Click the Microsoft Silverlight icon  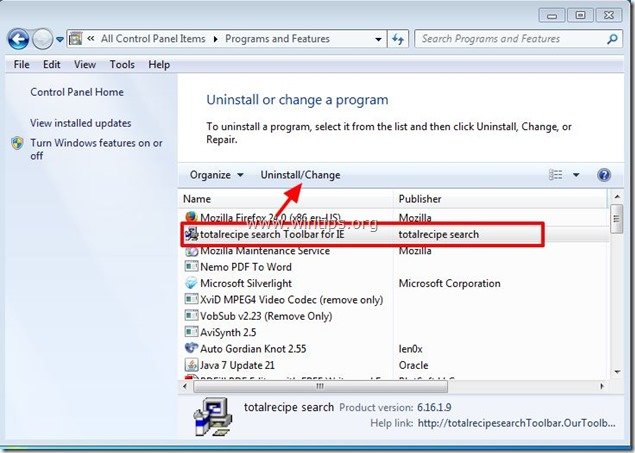click(191, 283)
